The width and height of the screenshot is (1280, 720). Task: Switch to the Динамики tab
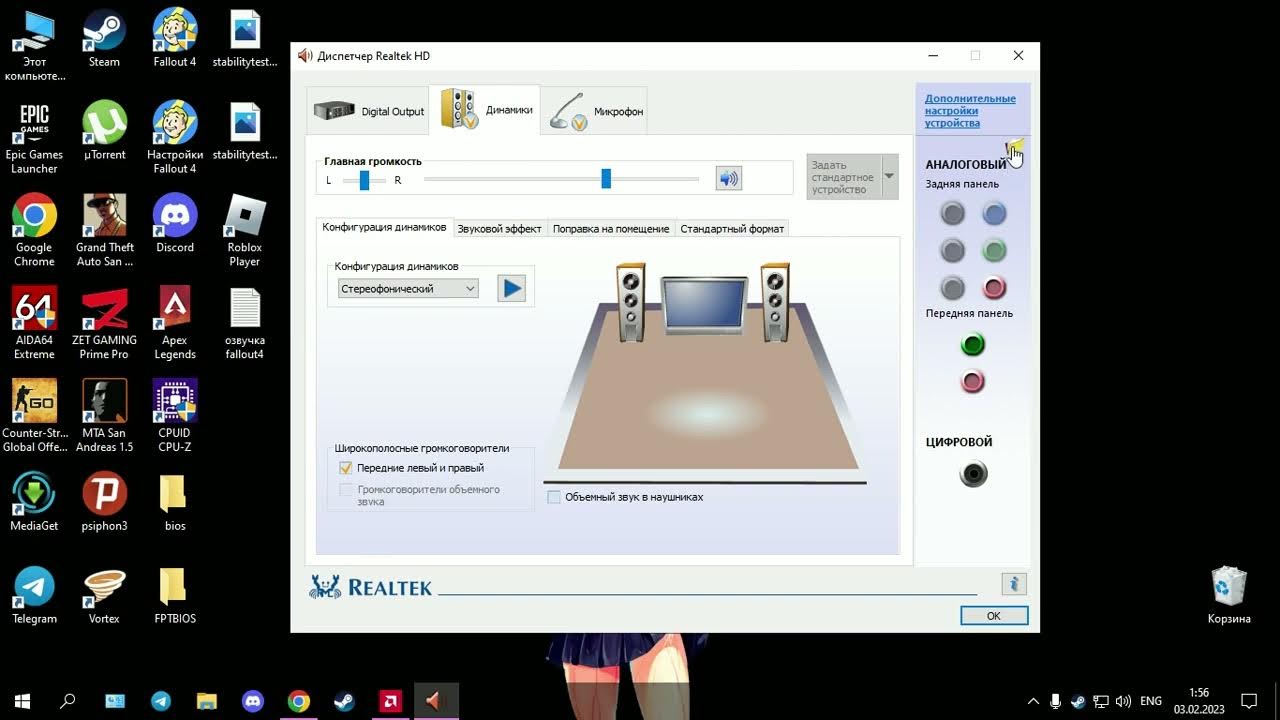point(485,110)
